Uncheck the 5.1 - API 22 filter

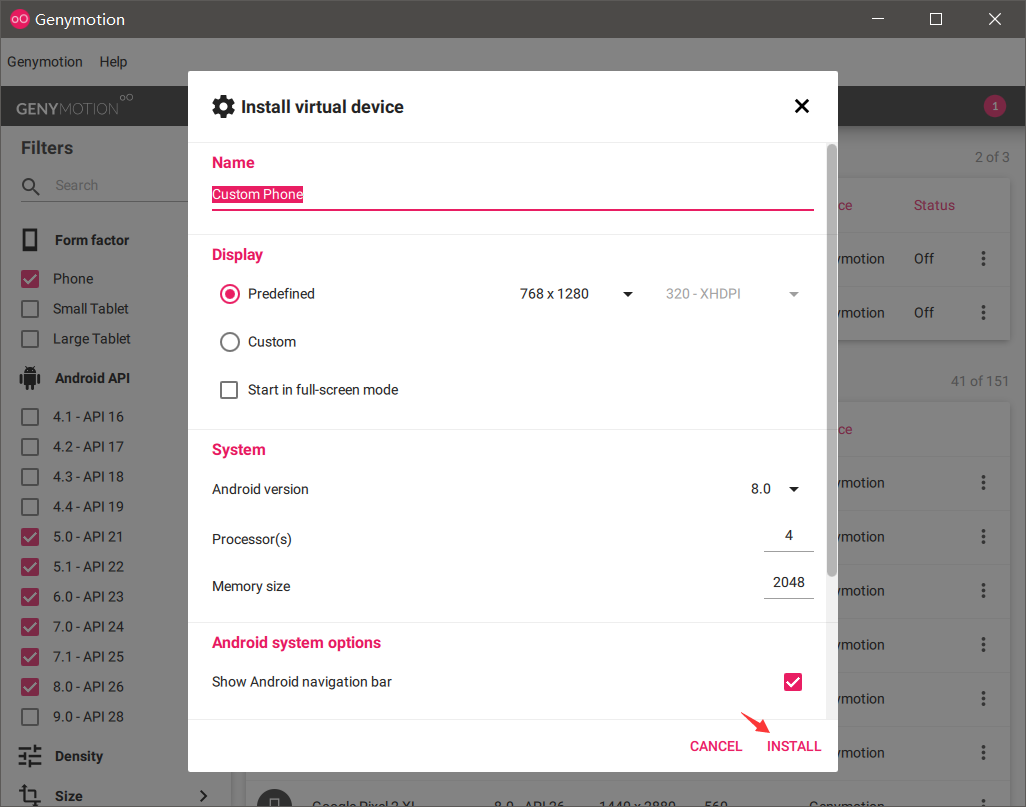click(x=30, y=567)
